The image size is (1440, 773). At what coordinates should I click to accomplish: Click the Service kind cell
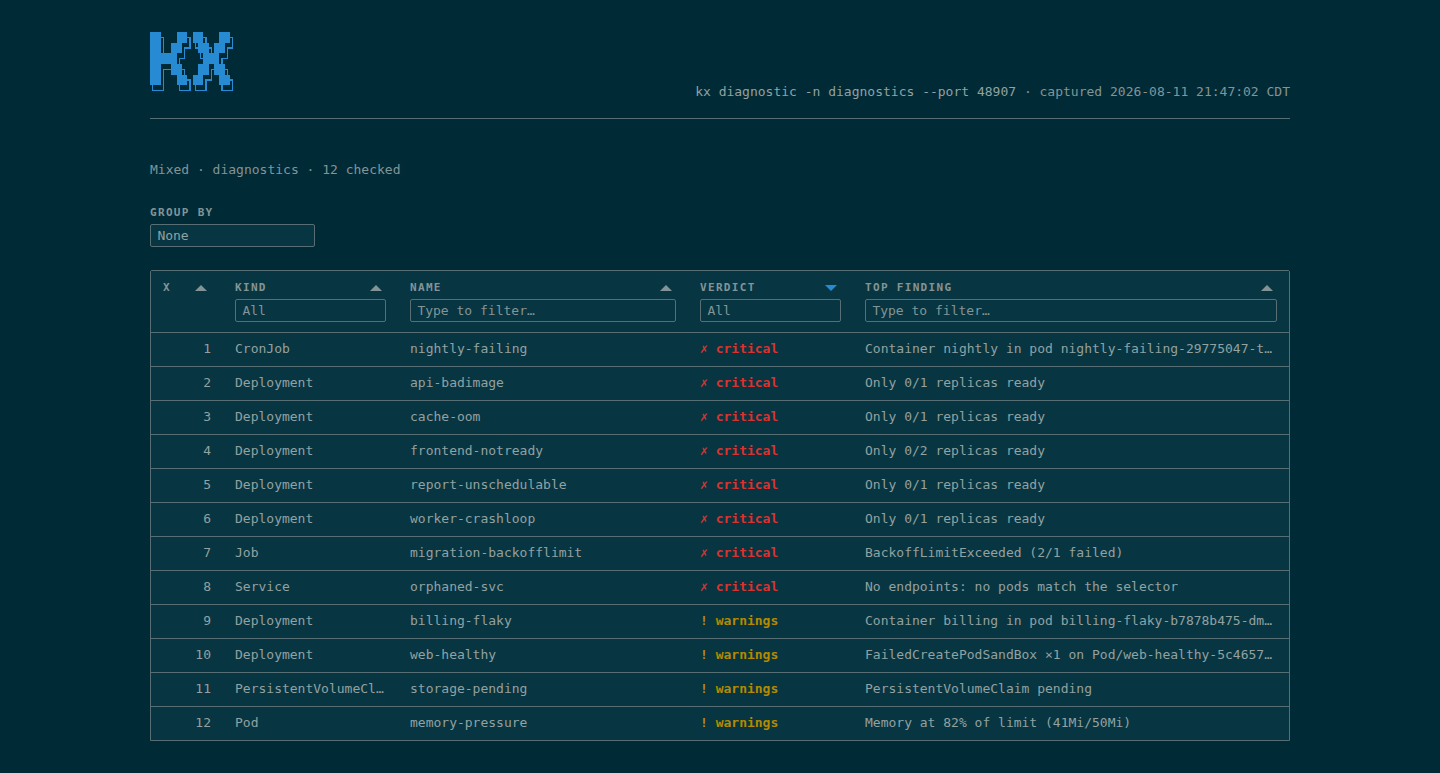(262, 587)
